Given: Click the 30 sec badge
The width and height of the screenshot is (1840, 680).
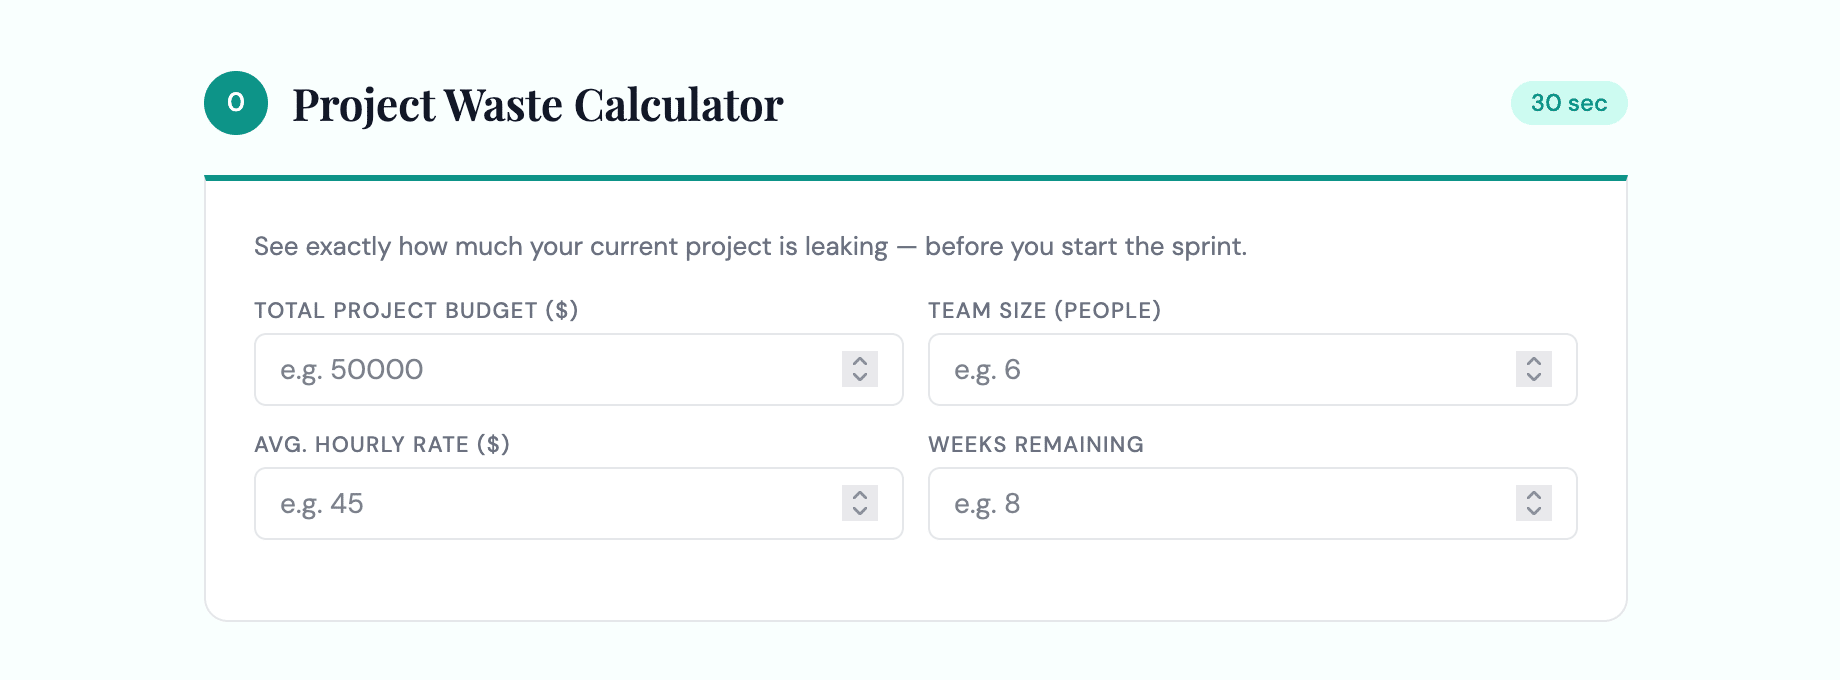Looking at the screenshot, I should tap(1569, 103).
